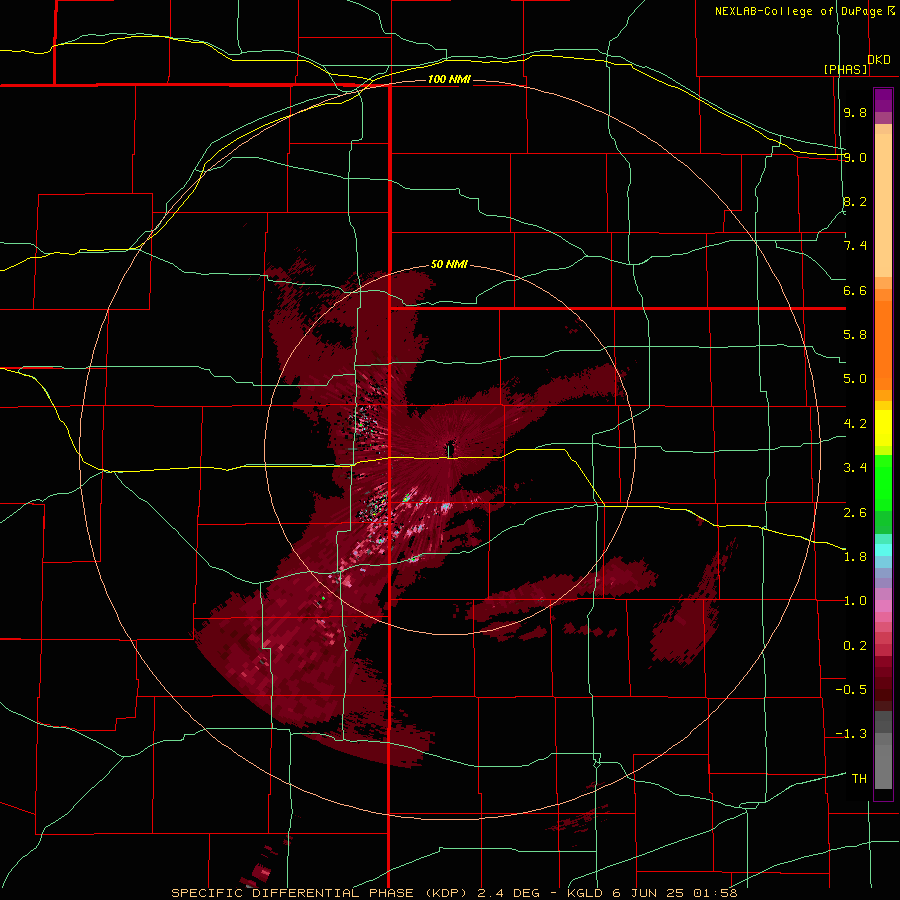Click the 5.8 value on color scale
Screen dimensions: 900x900
(855, 335)
